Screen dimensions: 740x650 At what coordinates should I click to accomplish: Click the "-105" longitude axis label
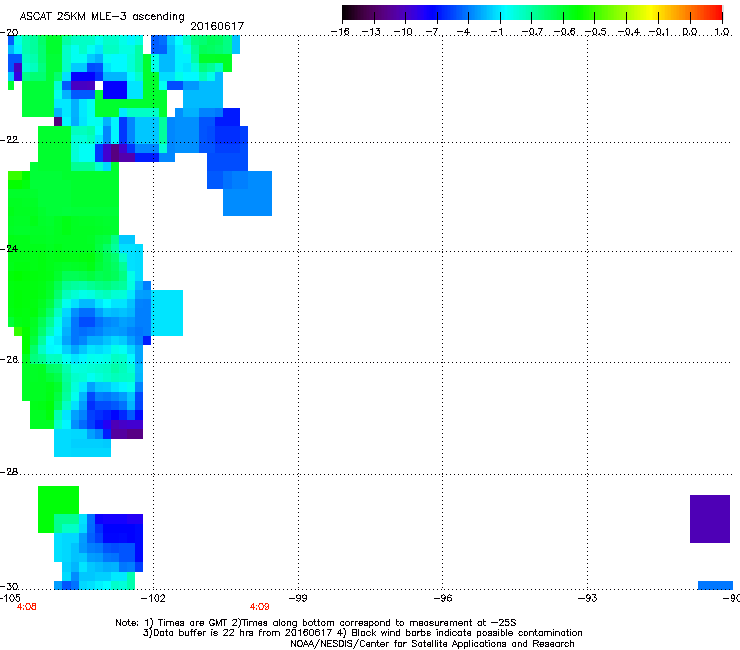[10, 598]
